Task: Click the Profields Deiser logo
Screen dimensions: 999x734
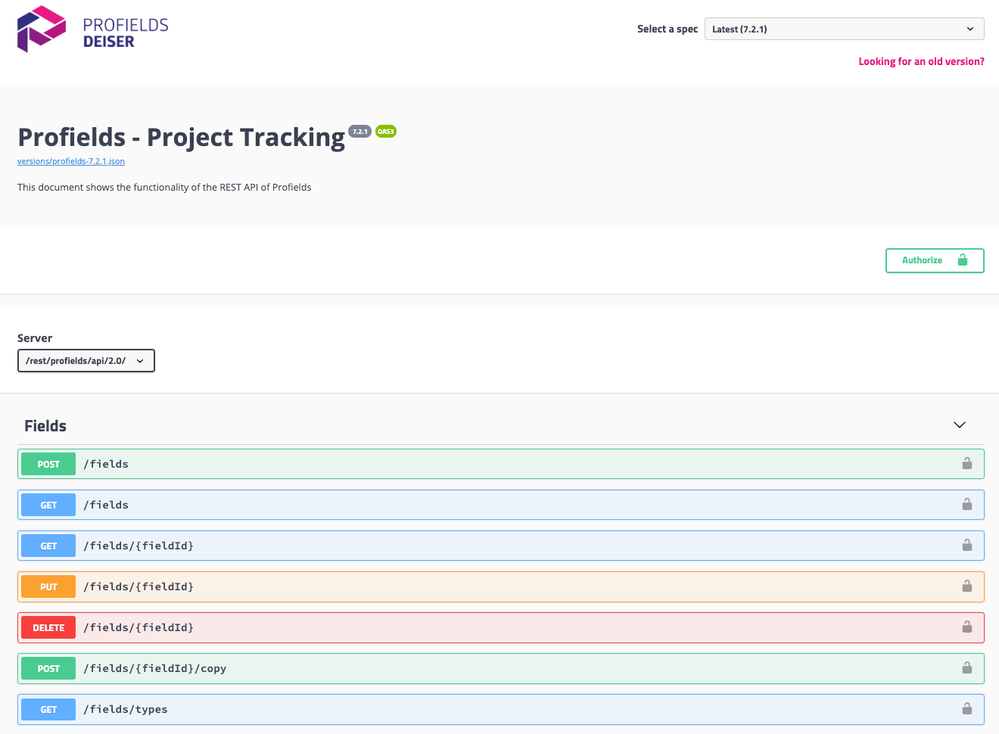Action: pyautogui.click(x=93, y=29)
